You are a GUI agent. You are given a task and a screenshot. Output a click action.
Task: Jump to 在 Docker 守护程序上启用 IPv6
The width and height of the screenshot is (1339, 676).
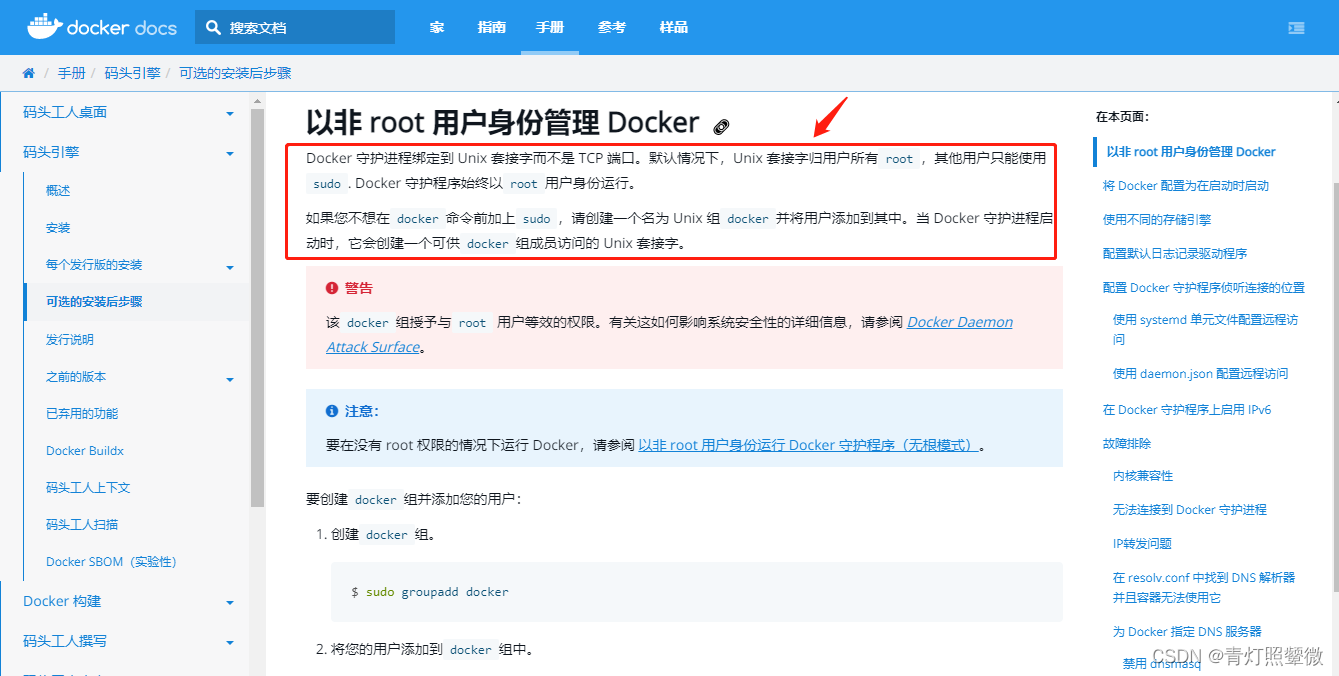pos(1187,410)
